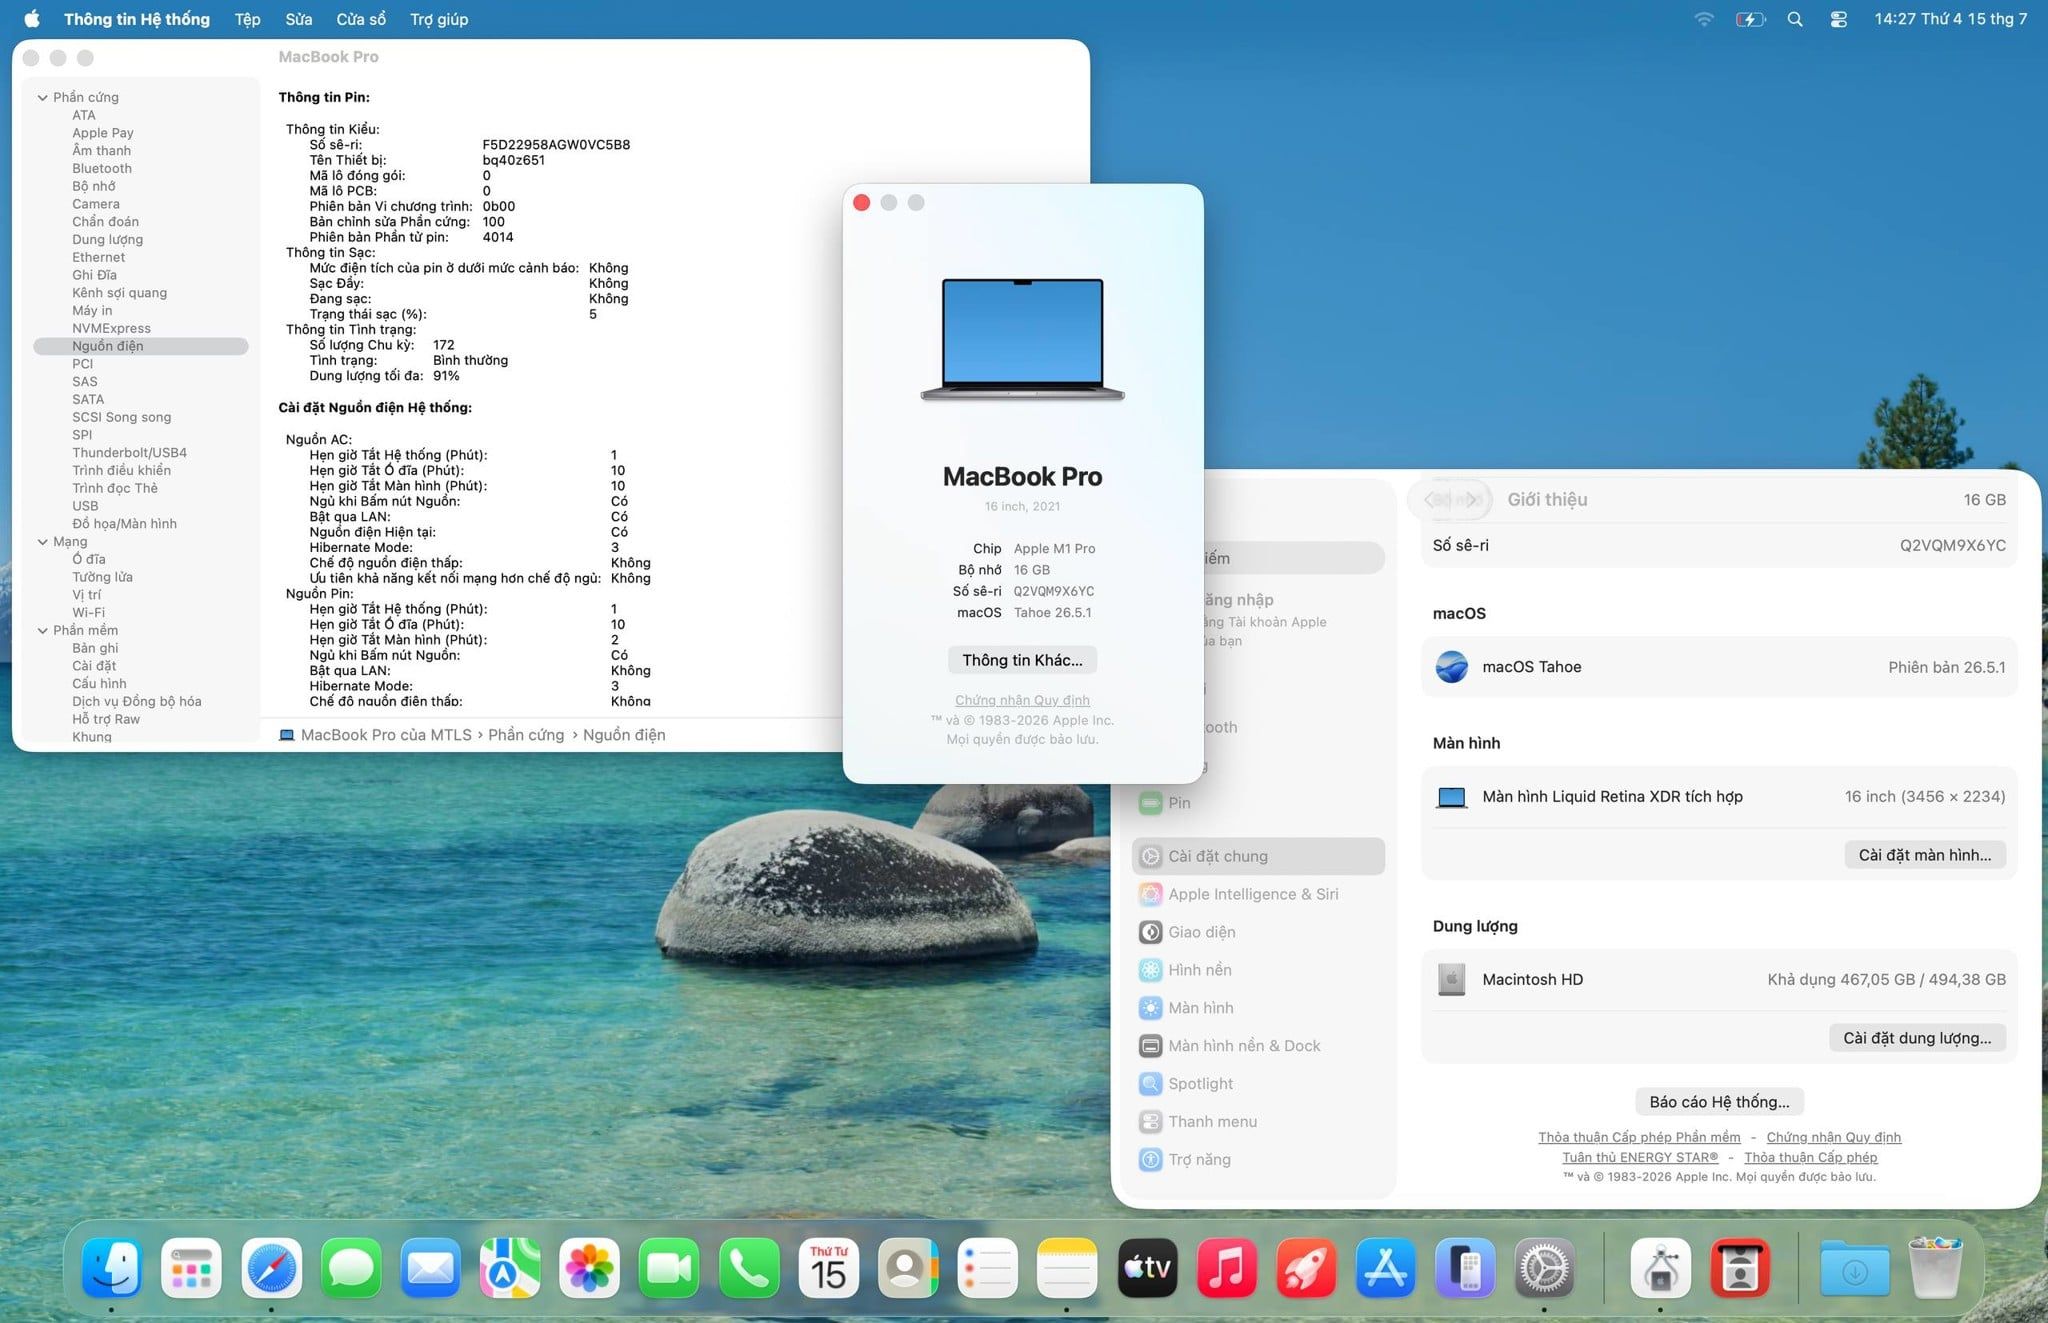2048x1323 pixels.
Task: Open the Notes app in the Dock
Action: pyautogui.click(x=1068, y=1268)
